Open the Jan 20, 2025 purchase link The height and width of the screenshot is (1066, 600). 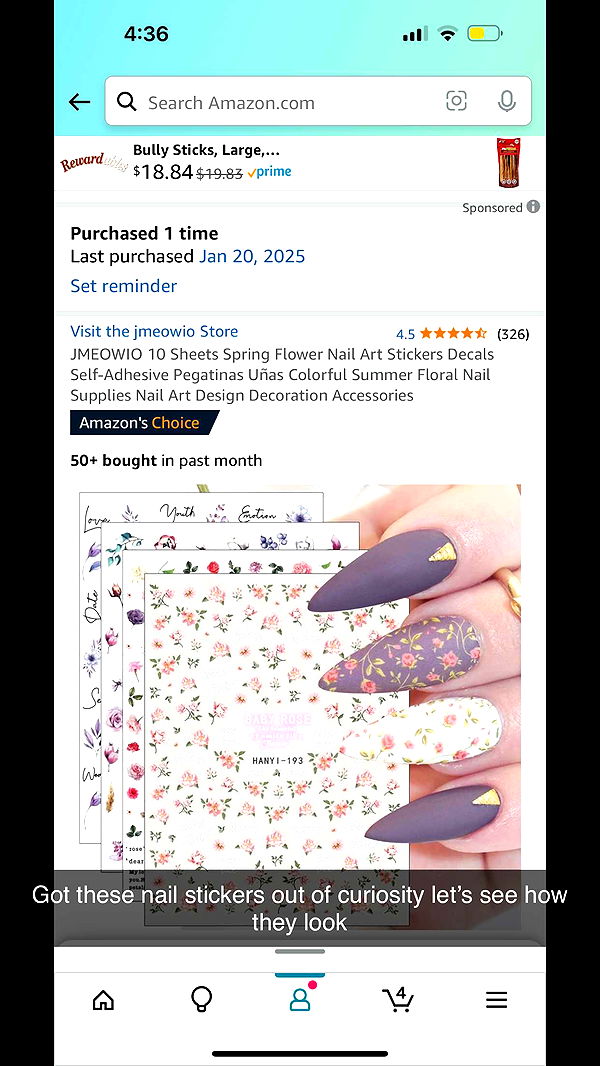coord(252,256)
